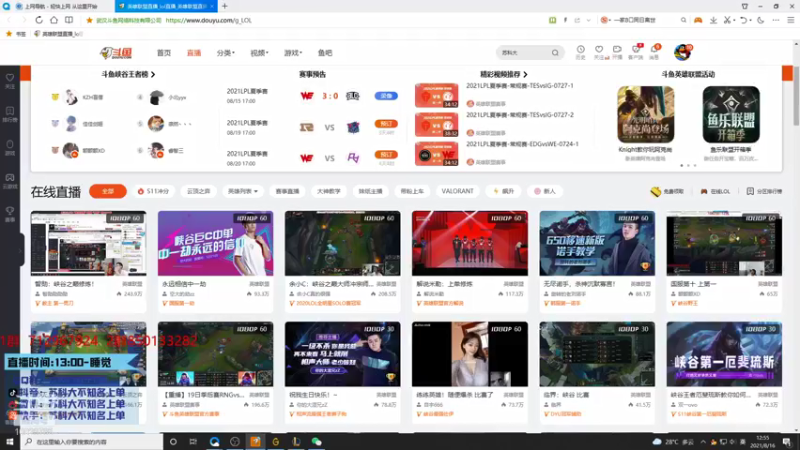Click the magnifier icon in Douyu search
The width and height of the screenshot is (800, 450).
[x=555, y=53]
